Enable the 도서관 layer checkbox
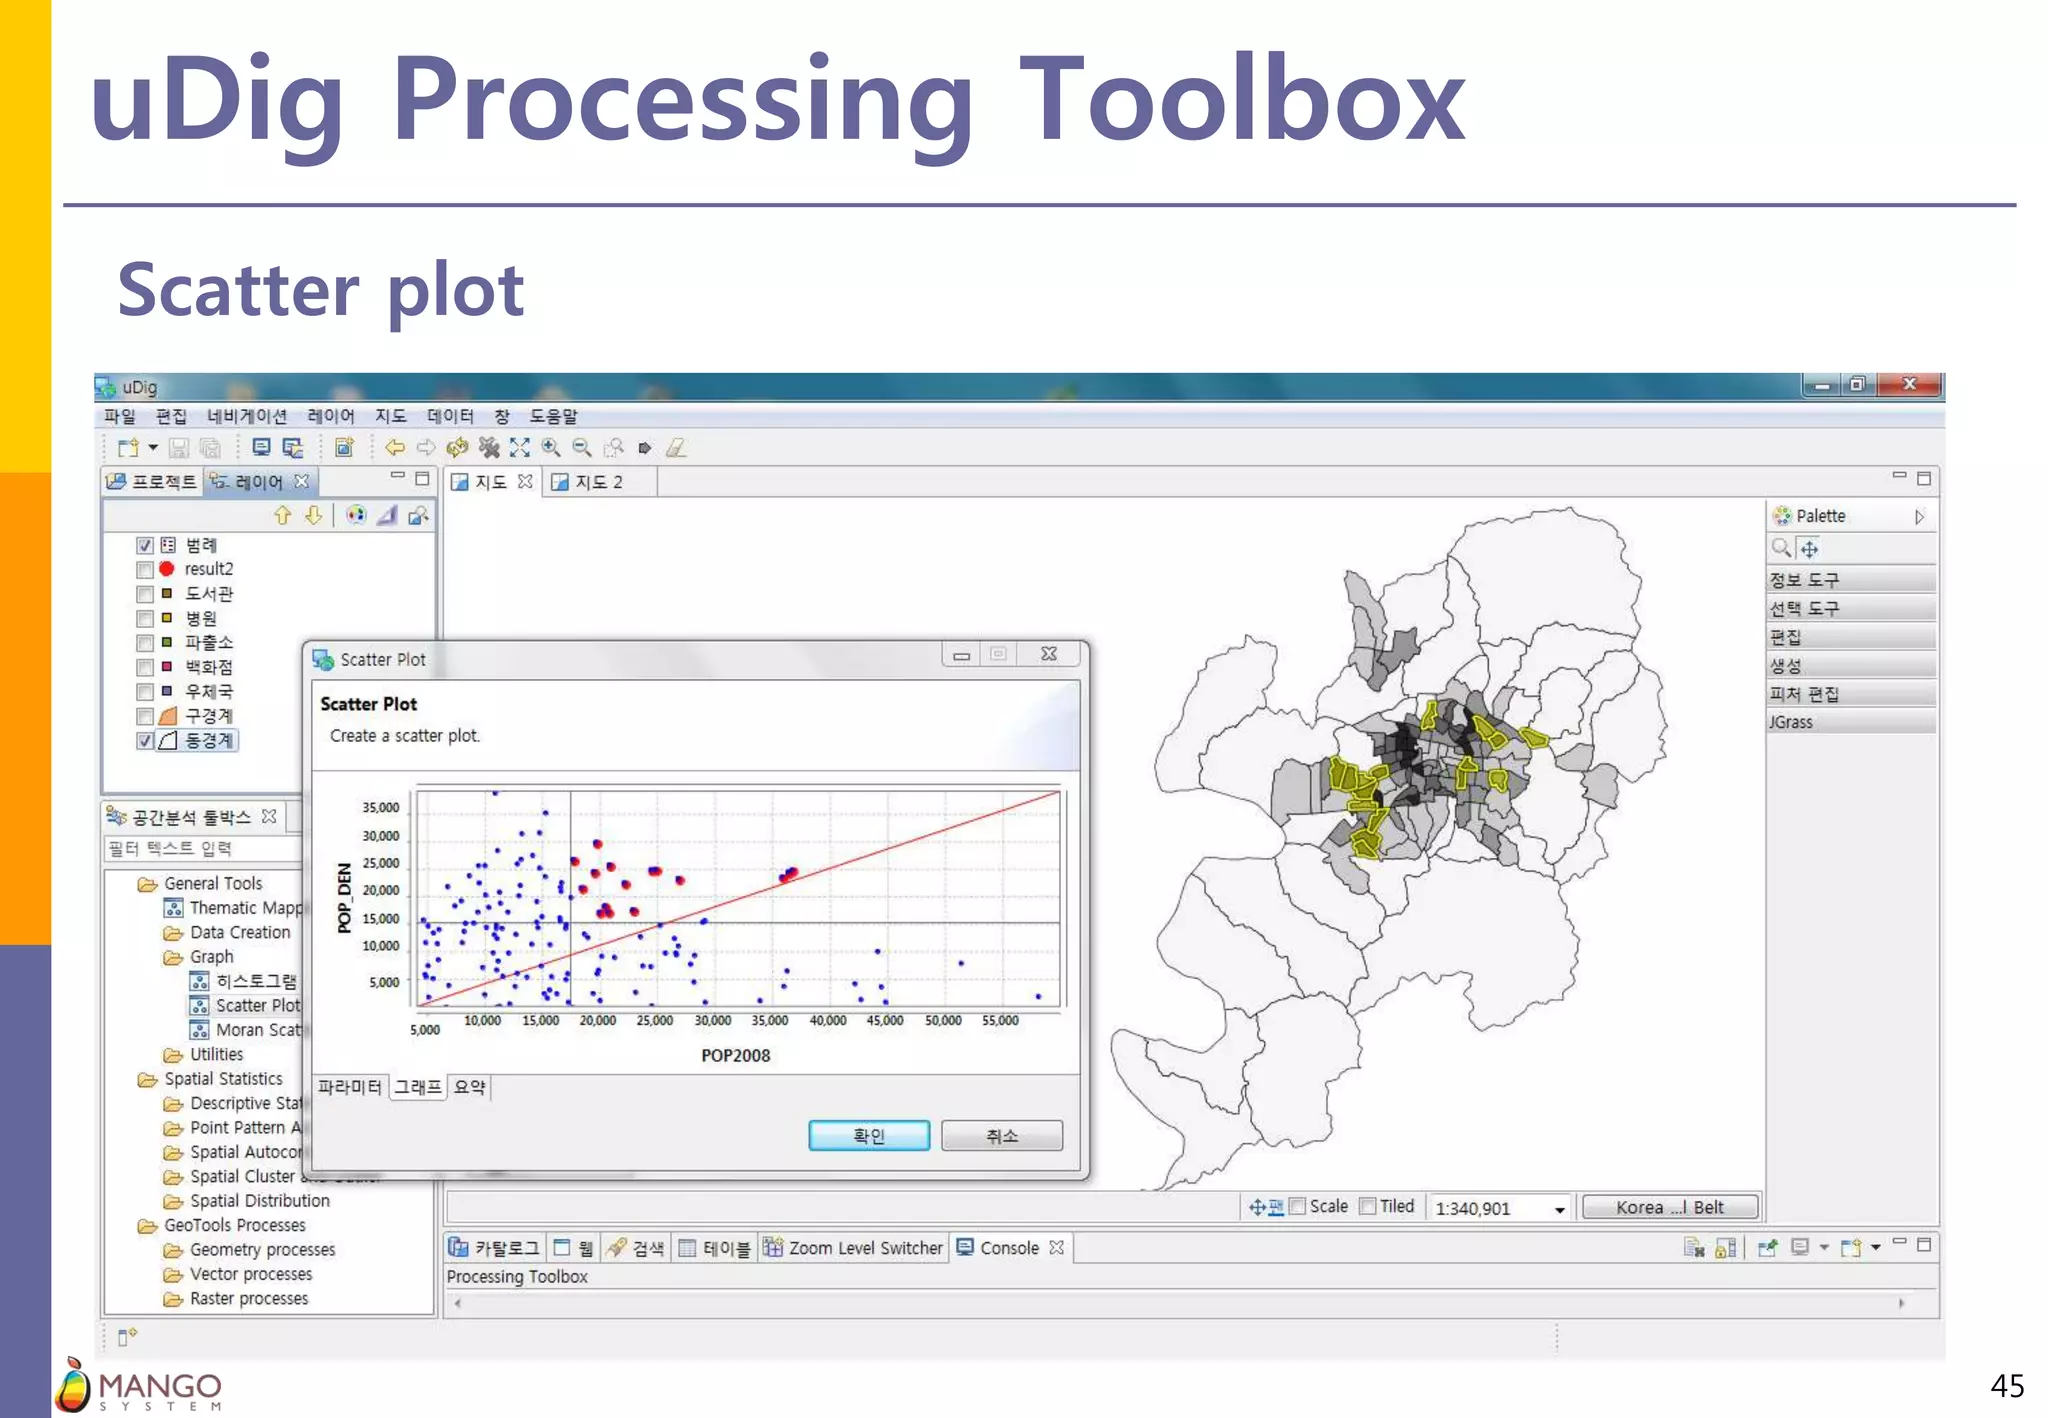This screenshot has height=1418, width=2048. point(145,594)
